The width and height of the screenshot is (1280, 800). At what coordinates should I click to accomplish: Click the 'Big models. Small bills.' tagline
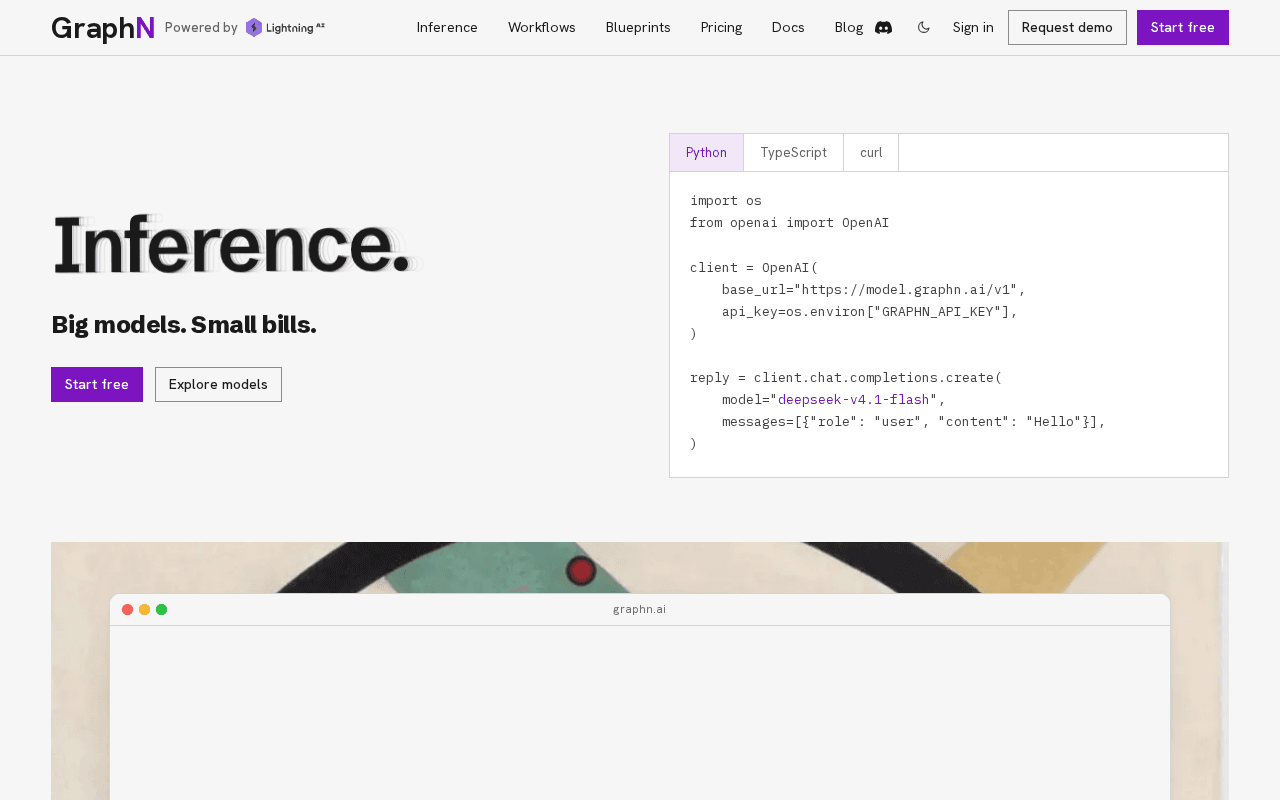tap(184, 325)
